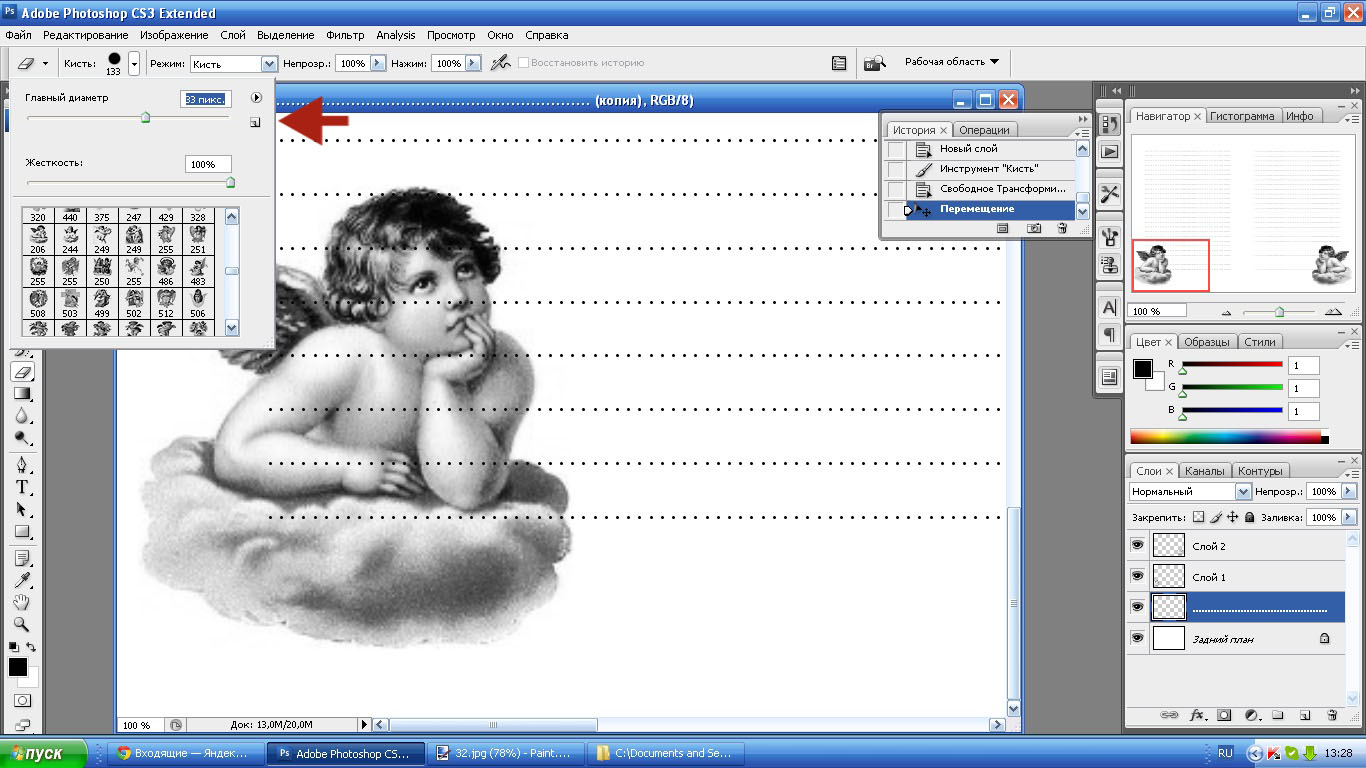Hide the Слой 1 layer
This screenshot has width=1366, height=768.
pyautogui.click(x=1137, y=576)
